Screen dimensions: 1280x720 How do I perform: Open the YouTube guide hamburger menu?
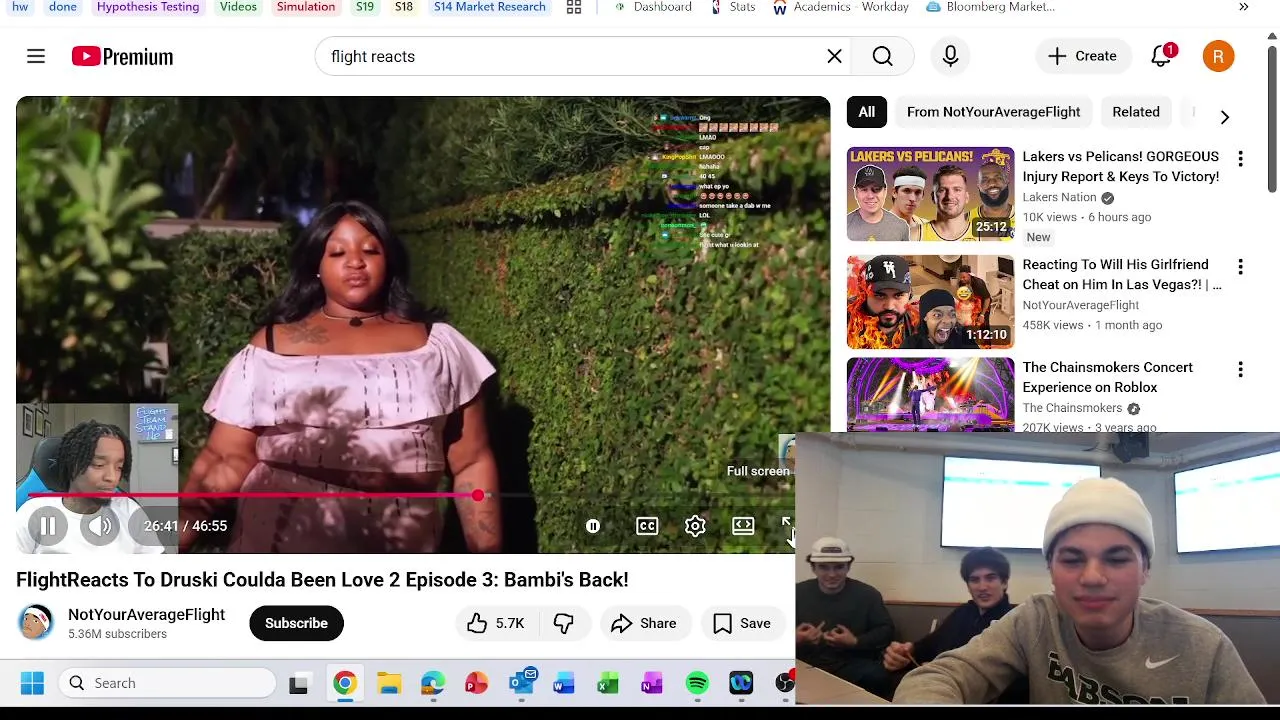click(36, 57)
